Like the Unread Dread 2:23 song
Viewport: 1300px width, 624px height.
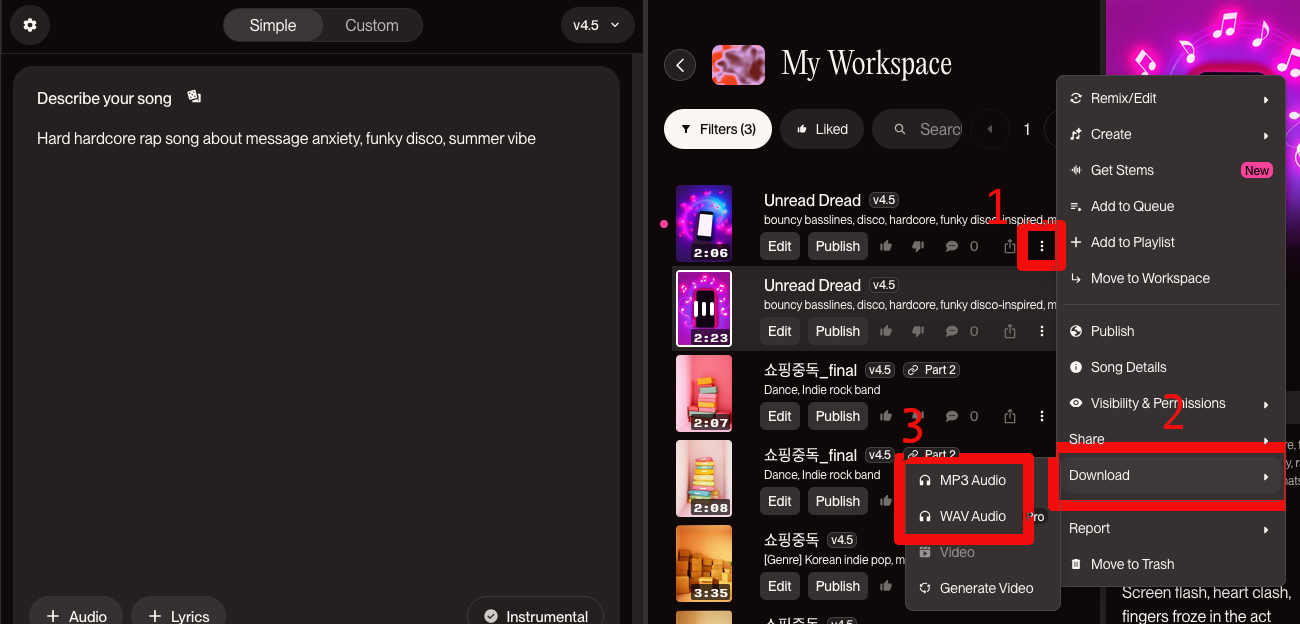(886, 331)
